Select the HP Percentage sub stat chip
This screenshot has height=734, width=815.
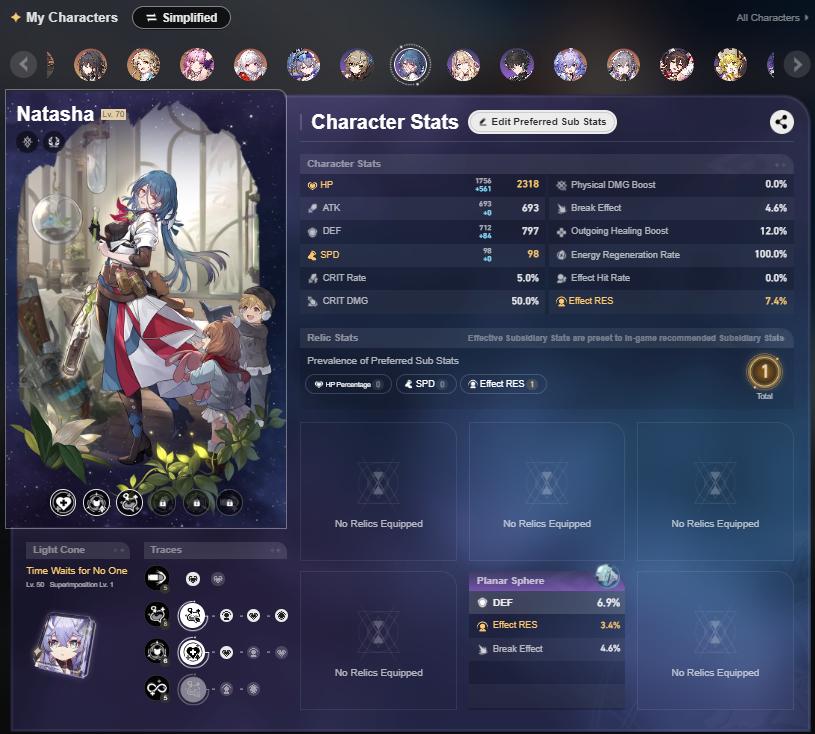(348, 384)
